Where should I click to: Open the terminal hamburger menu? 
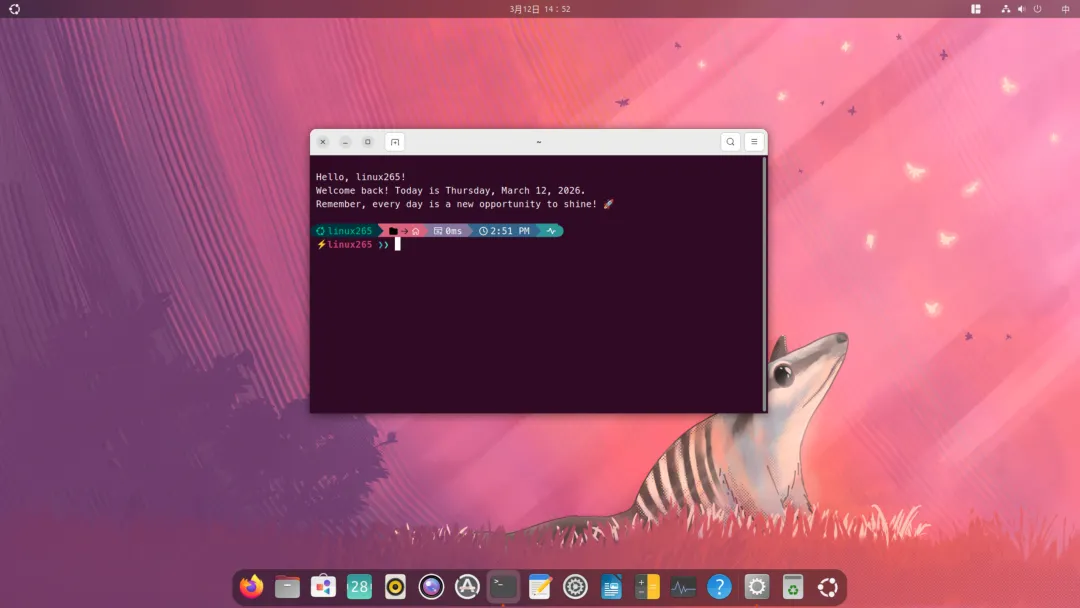(x=754, y=142)
